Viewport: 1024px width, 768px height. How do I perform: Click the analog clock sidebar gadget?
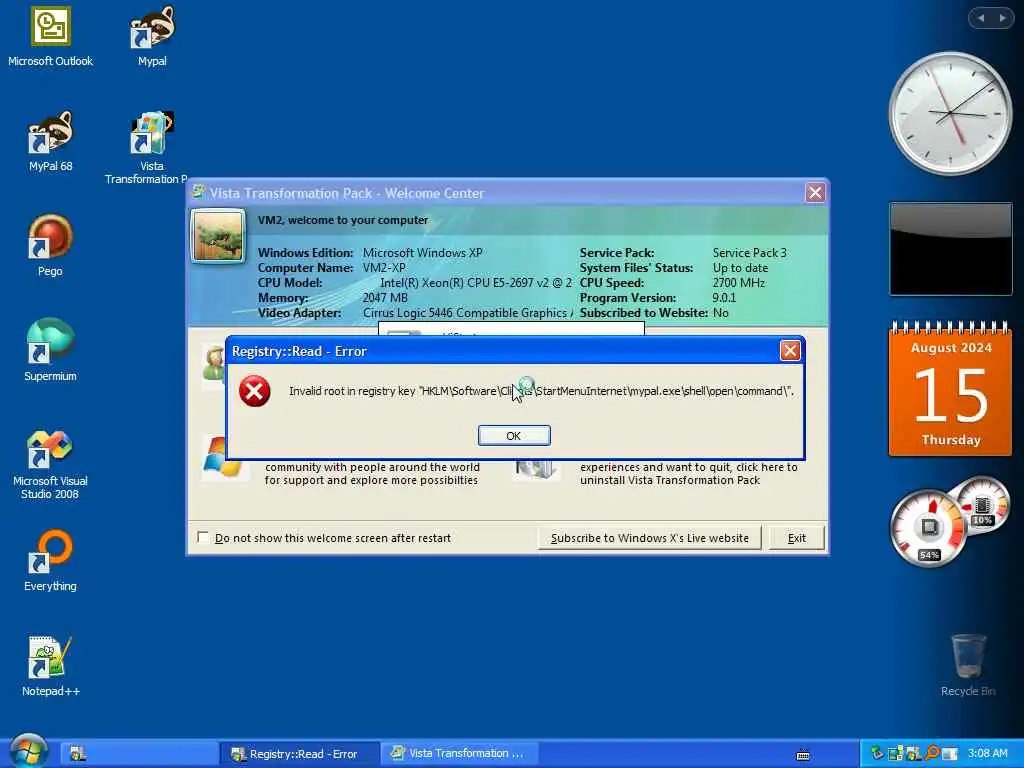950,114
